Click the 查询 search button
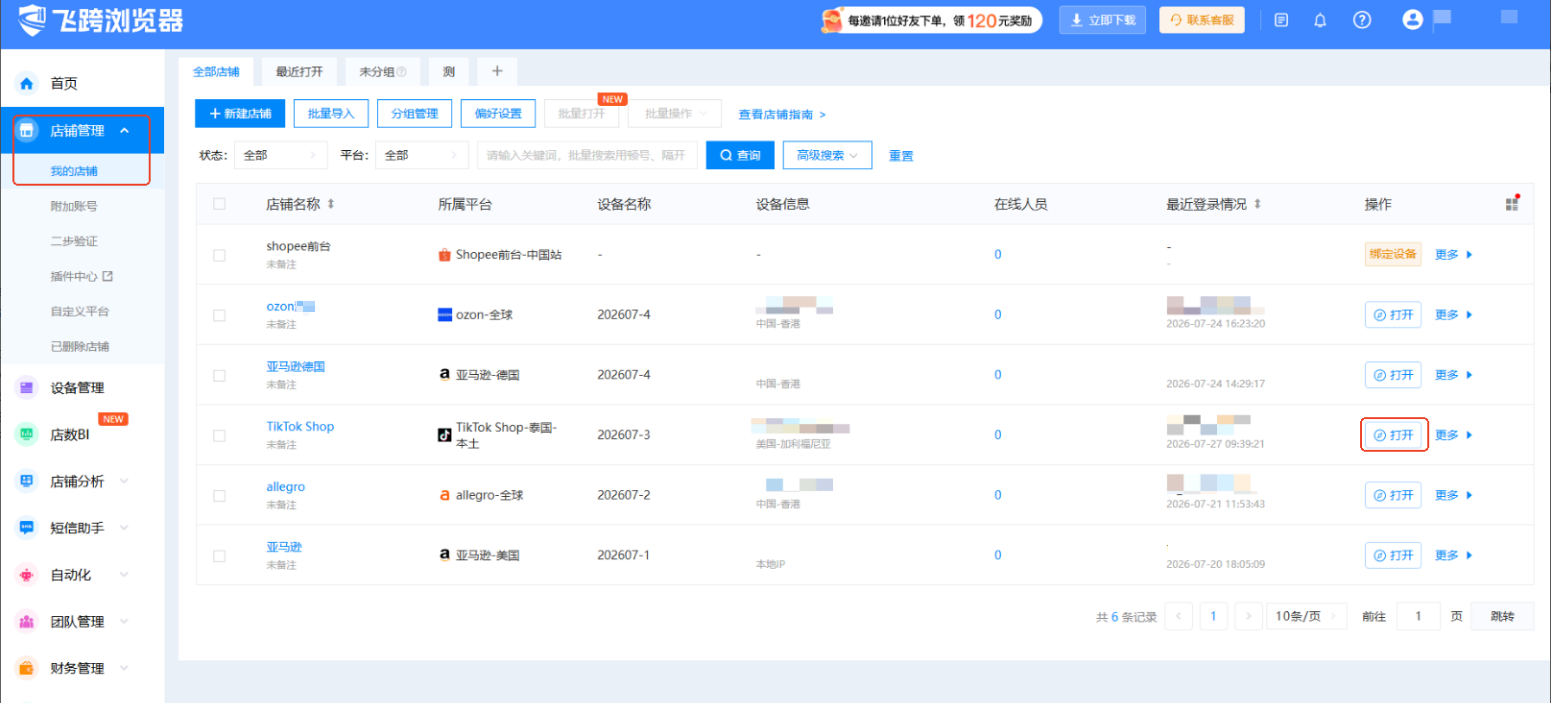This screenshot has height=703, width=1551. coord(740,155)
